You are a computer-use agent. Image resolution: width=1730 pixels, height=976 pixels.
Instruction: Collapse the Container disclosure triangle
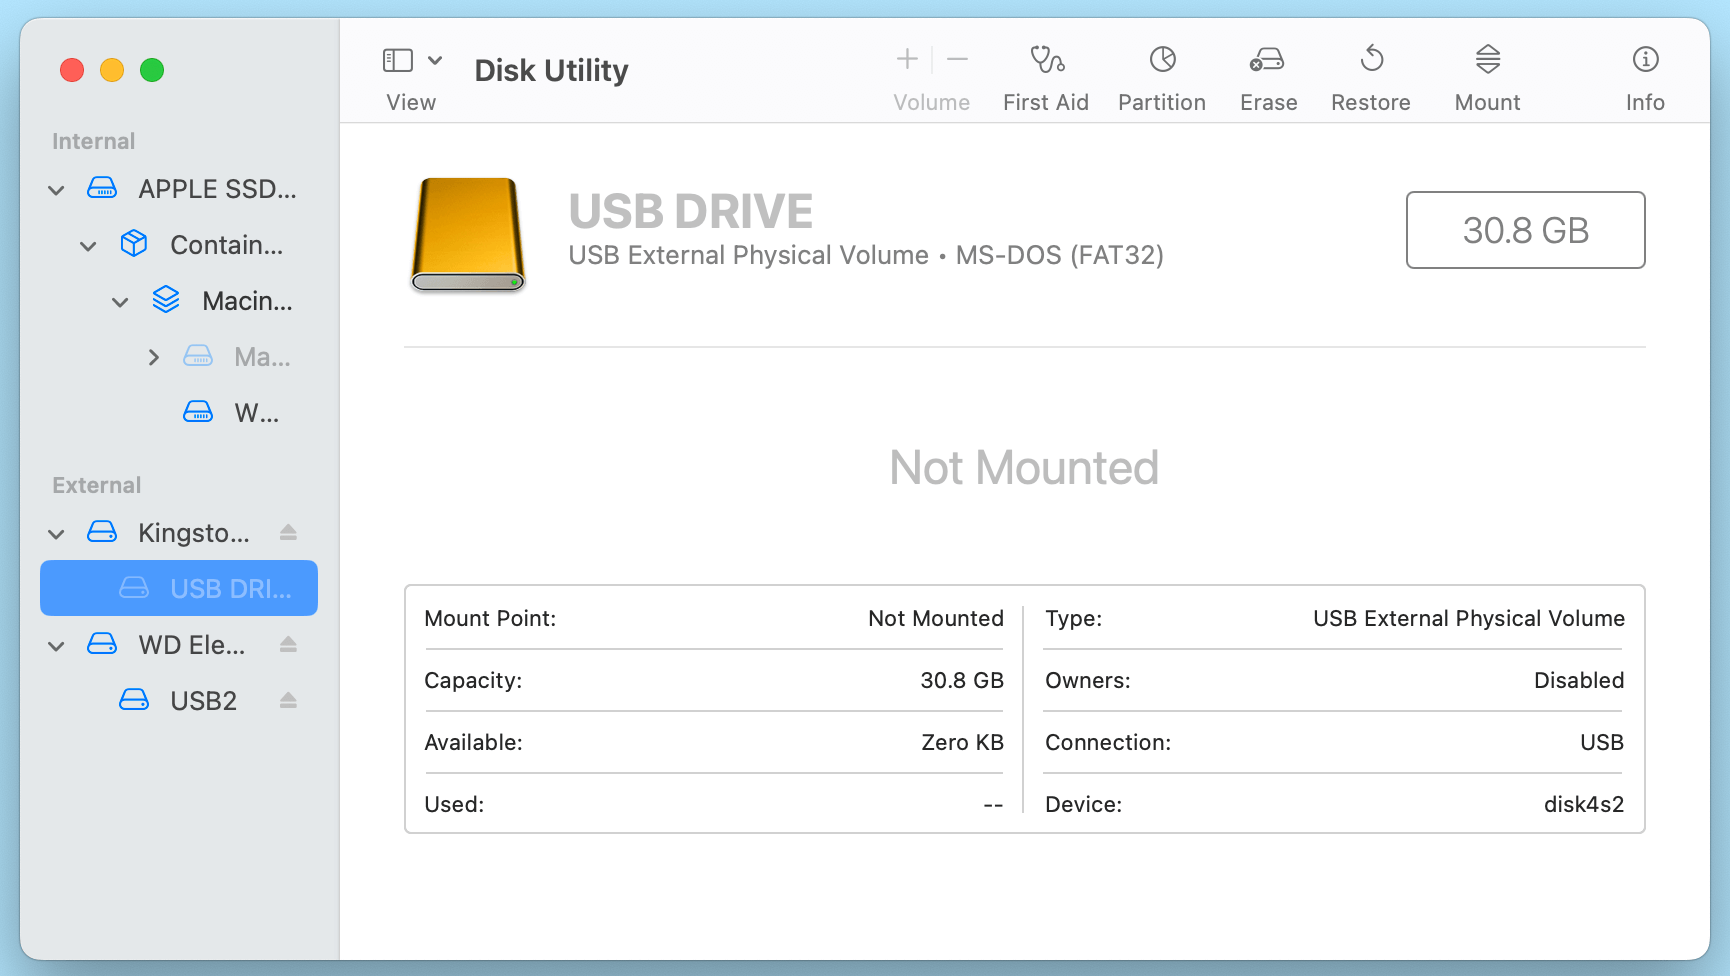88,245
